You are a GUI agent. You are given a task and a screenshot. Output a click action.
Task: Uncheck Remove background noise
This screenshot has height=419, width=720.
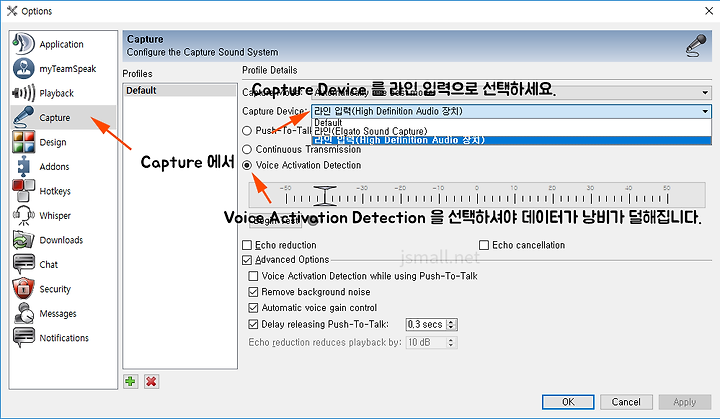click(x=253, y=292)
